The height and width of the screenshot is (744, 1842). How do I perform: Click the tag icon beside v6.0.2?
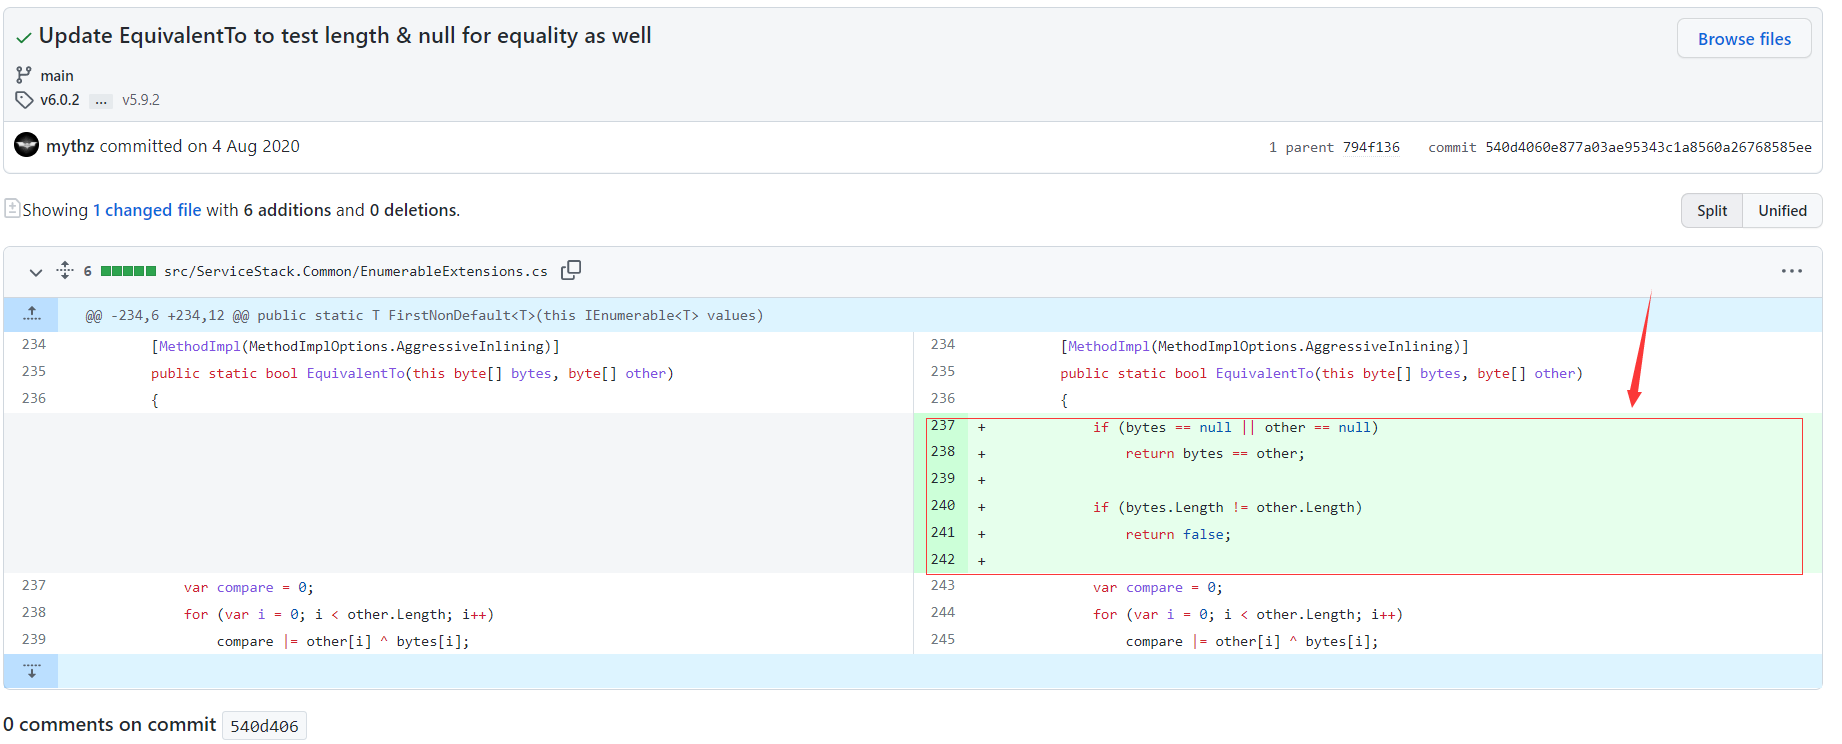[24, 100]
